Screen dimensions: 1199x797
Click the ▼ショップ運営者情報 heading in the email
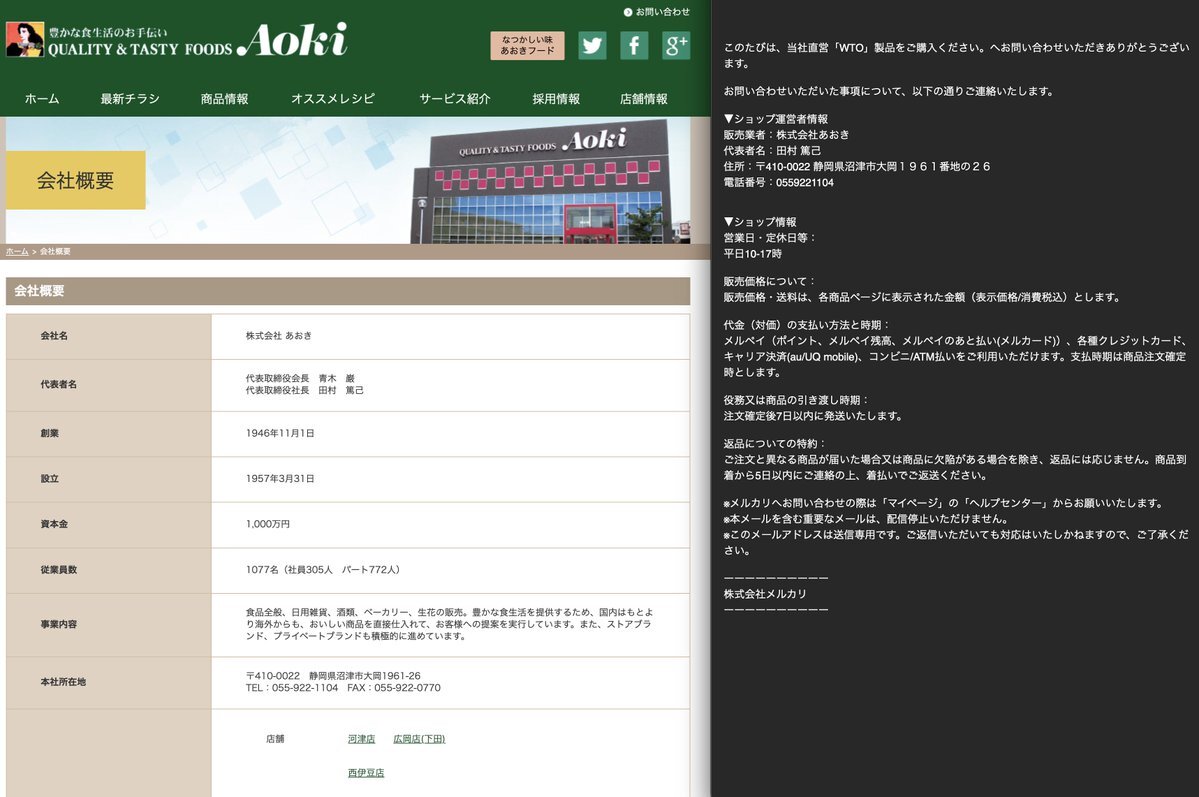pos(775,119)
